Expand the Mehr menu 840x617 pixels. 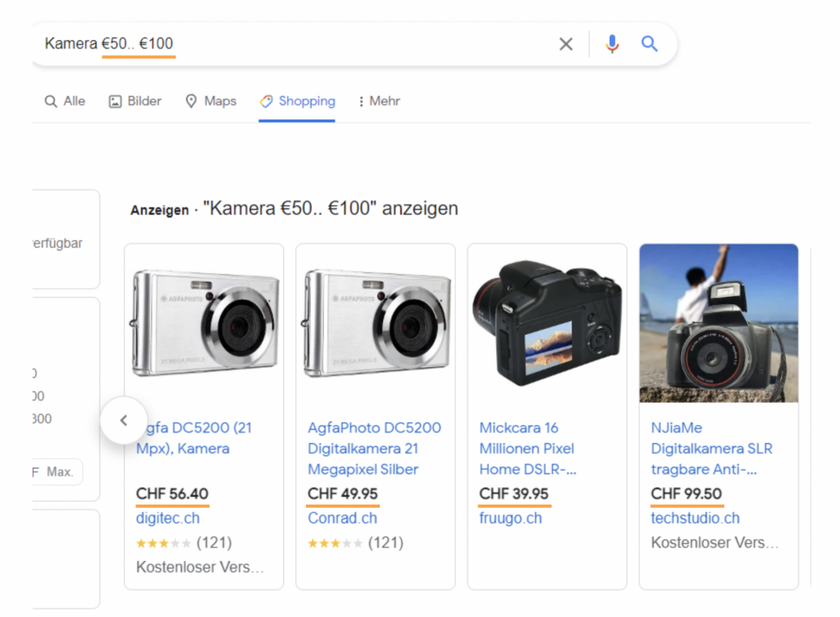click(x=379, y=101)
